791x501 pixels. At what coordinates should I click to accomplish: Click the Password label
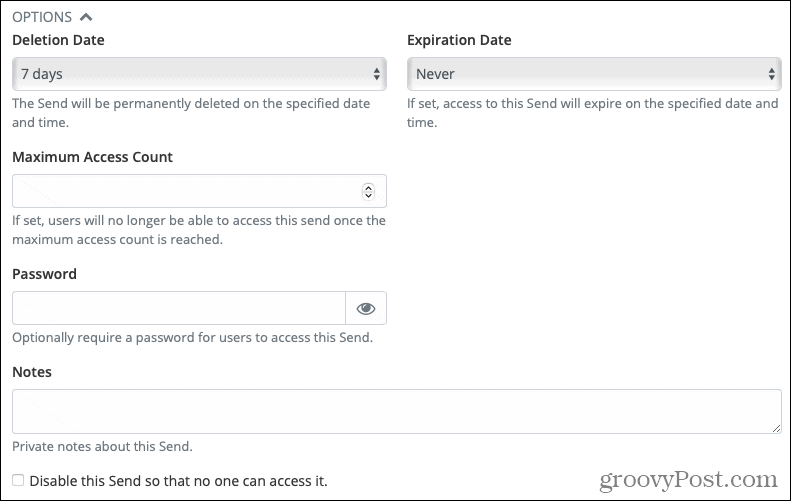pyautogui.click(x=44, y=274)
